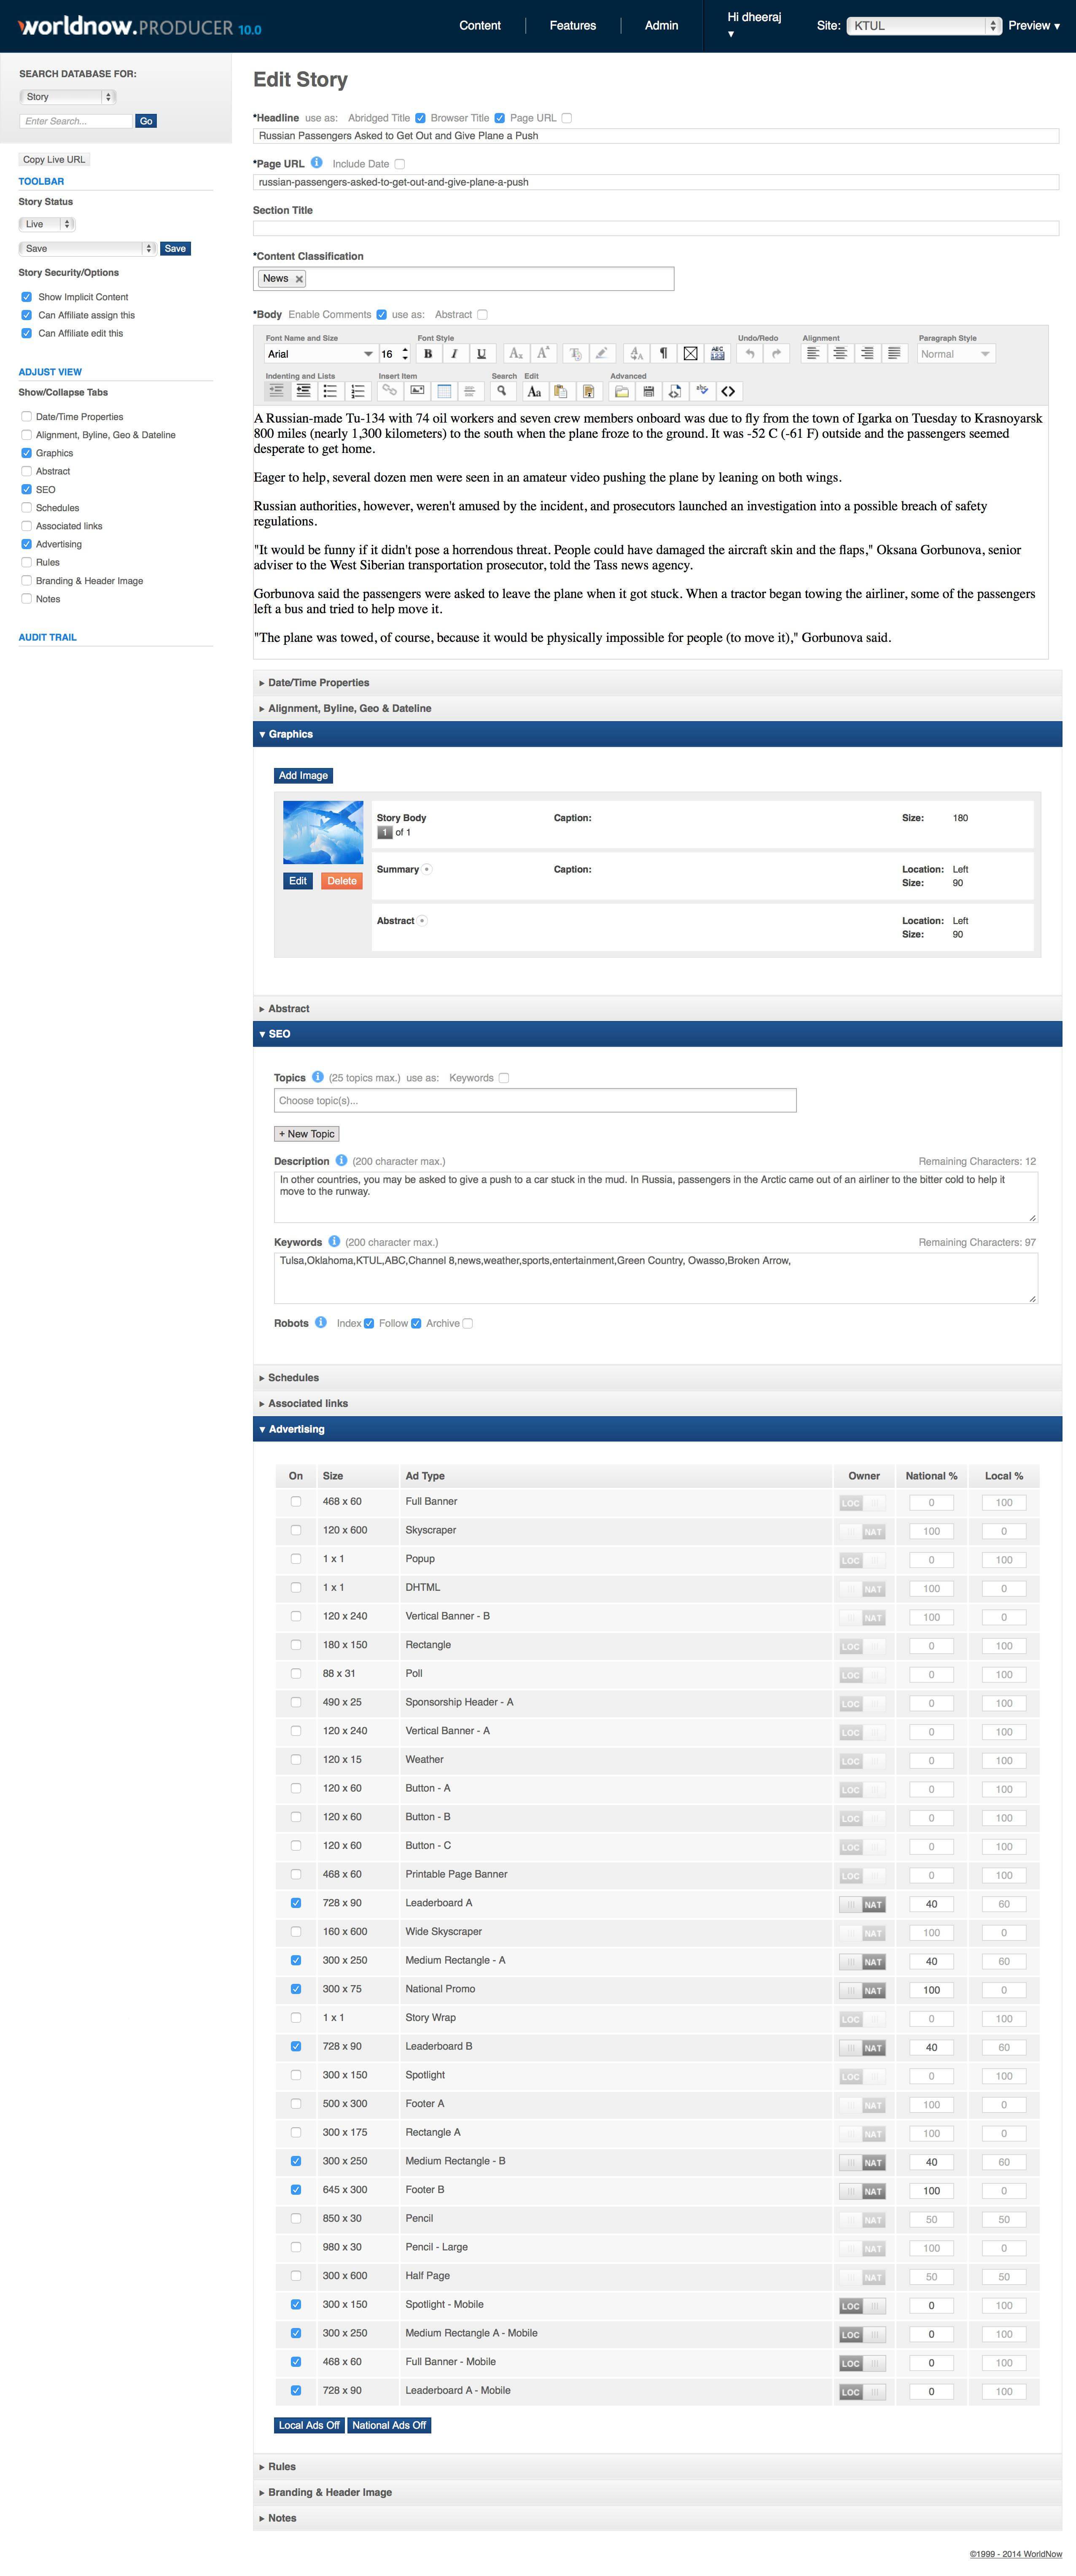1076x2576 pixels.
Task: Click the Add Image button
Action: pos(303,776)
